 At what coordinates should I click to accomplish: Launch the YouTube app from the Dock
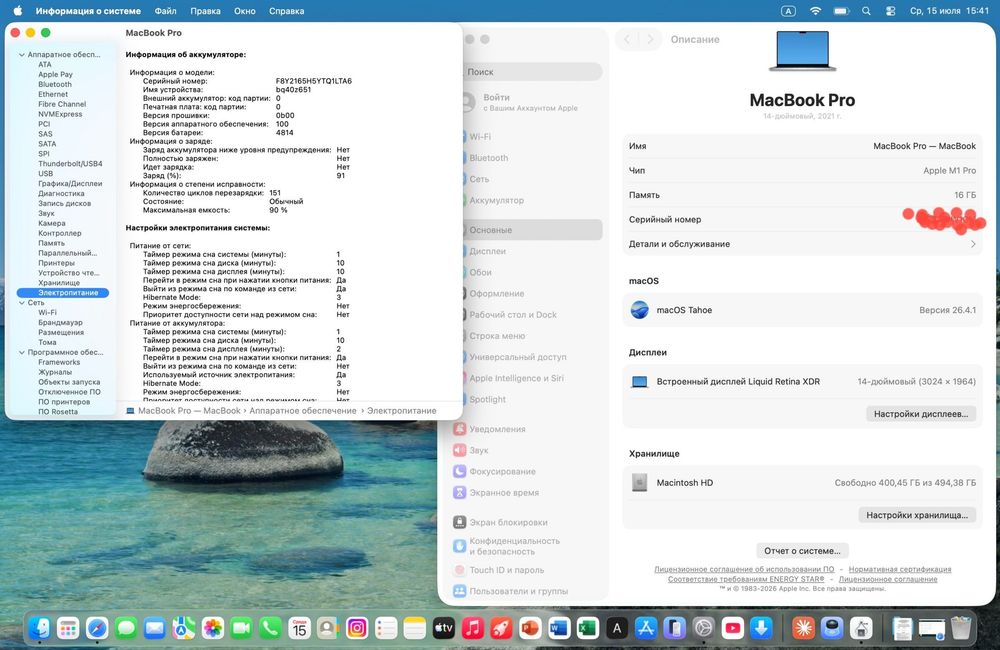click(x=732, y=628)
